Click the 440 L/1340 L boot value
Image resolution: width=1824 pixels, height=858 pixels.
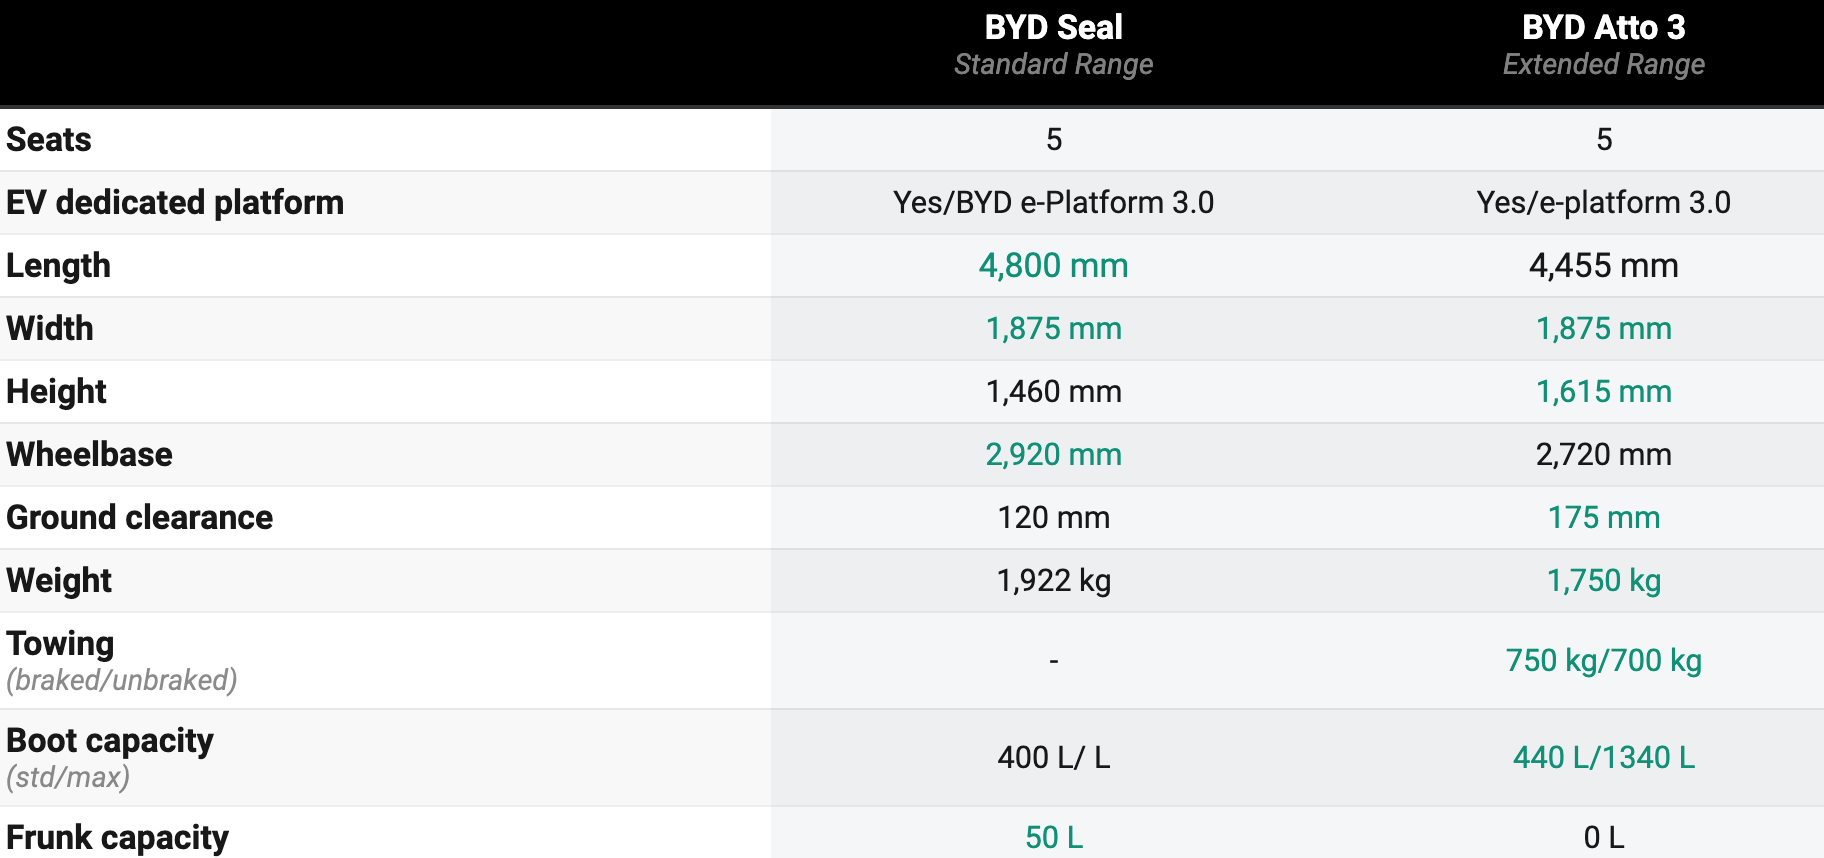coord(1603,758)
